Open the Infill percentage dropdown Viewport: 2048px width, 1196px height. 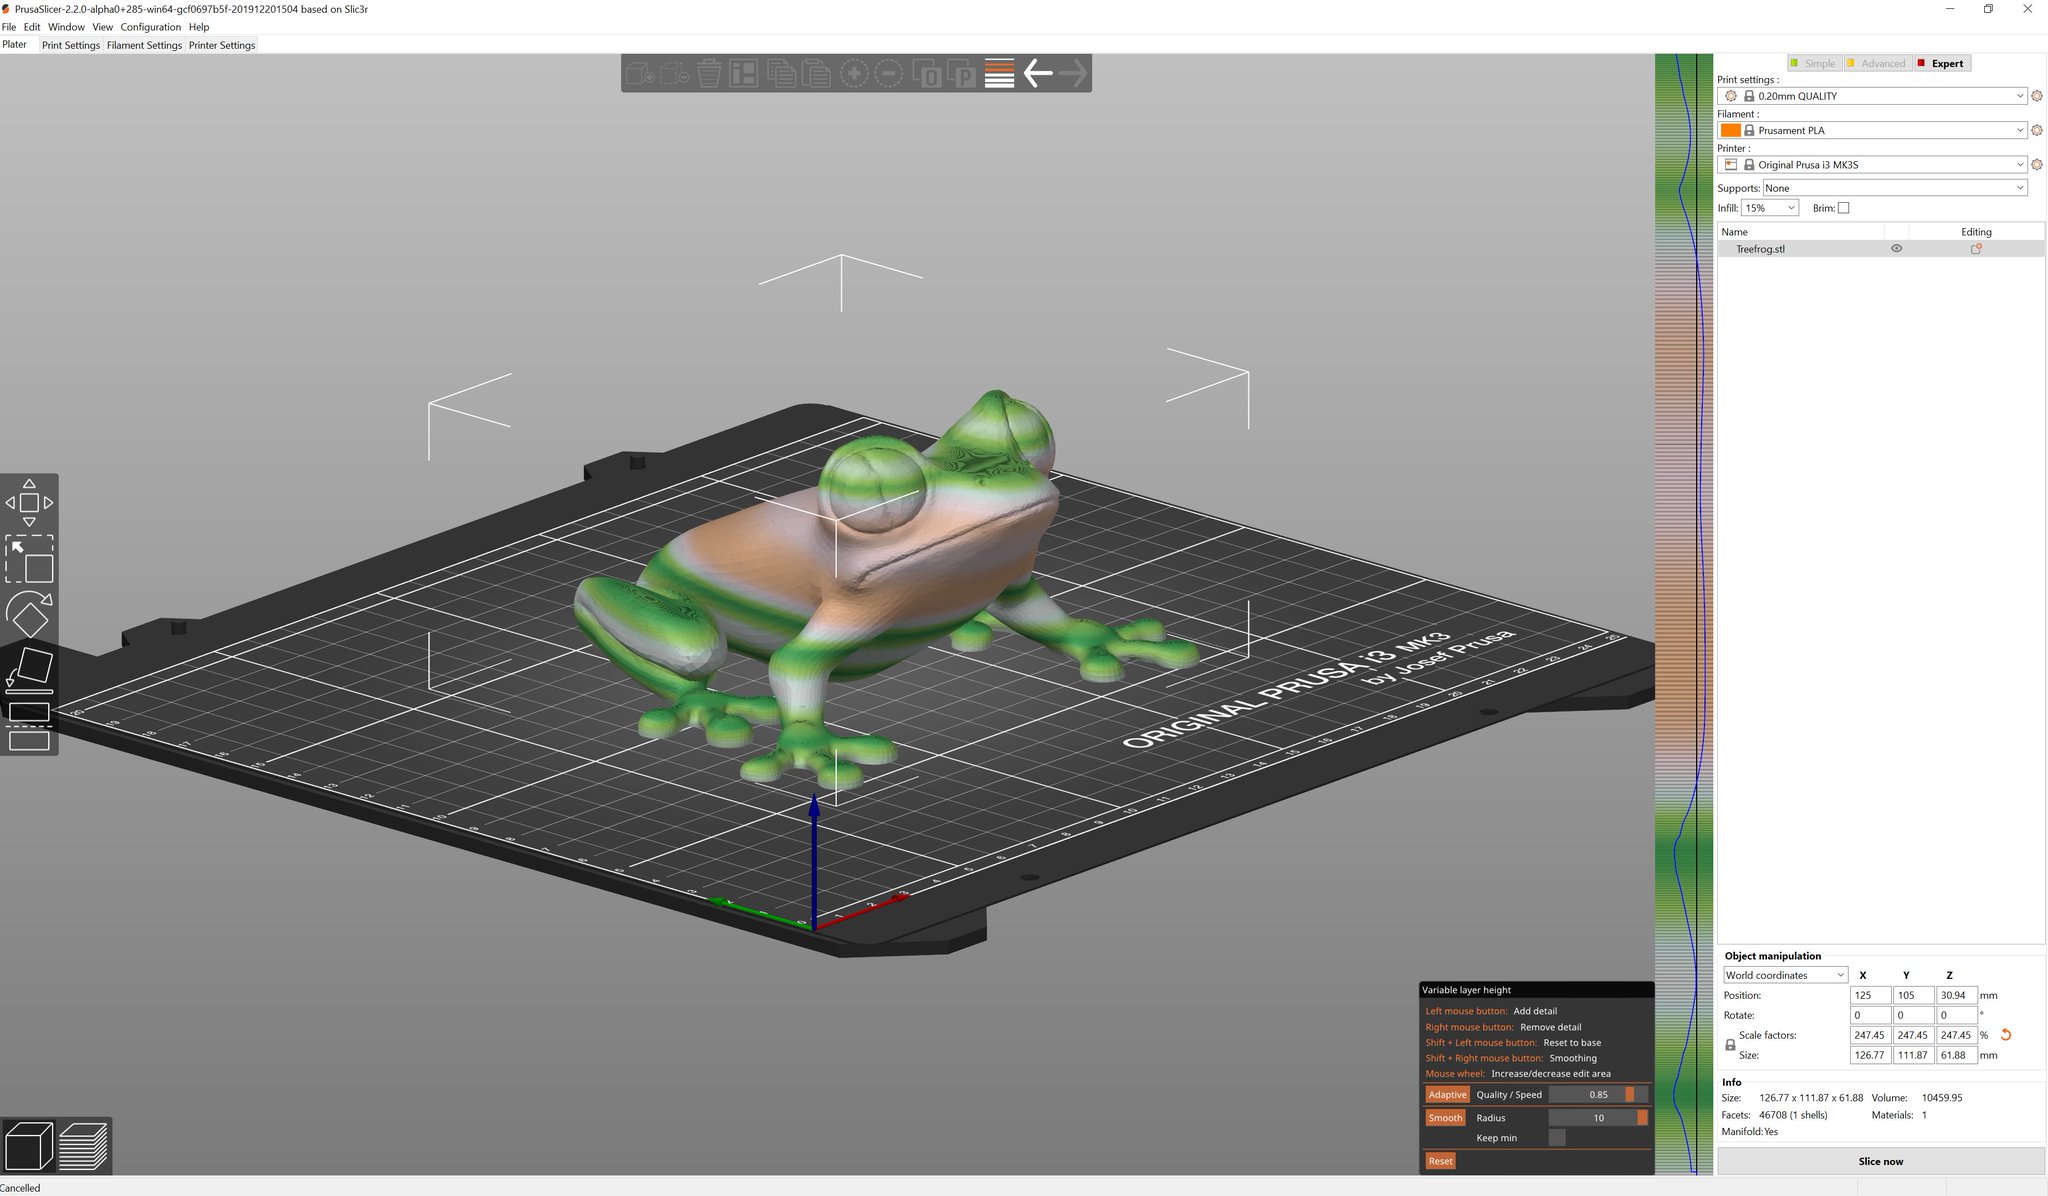click(x=1770, y=208)
